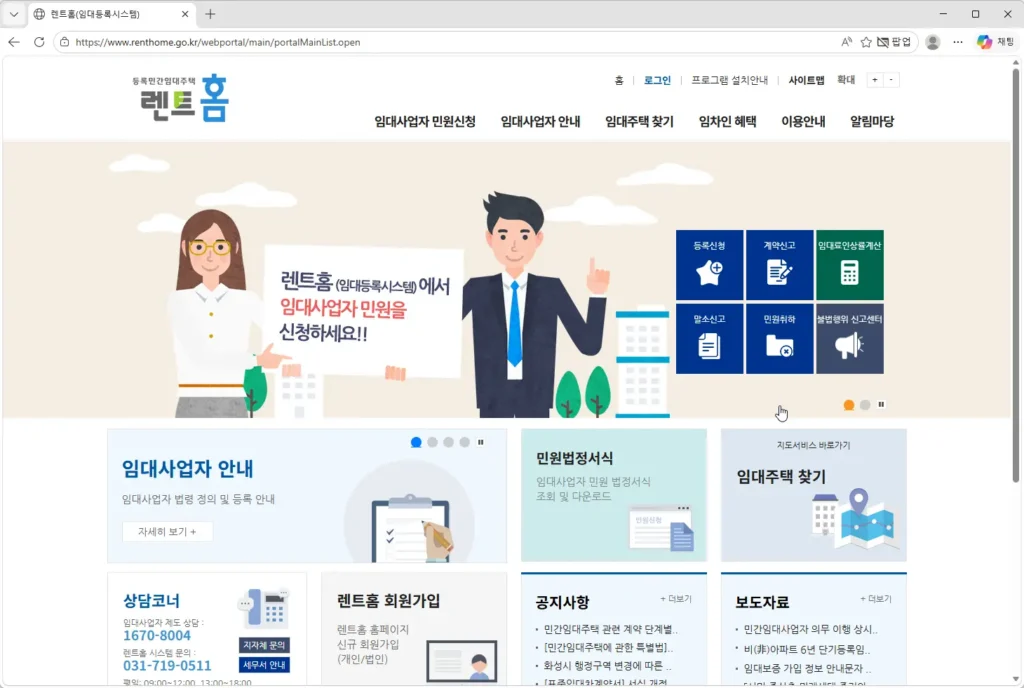Viewport: 1024px width, 688px height.
Task: Select the second card slider dot
Action: pos(432,443)
